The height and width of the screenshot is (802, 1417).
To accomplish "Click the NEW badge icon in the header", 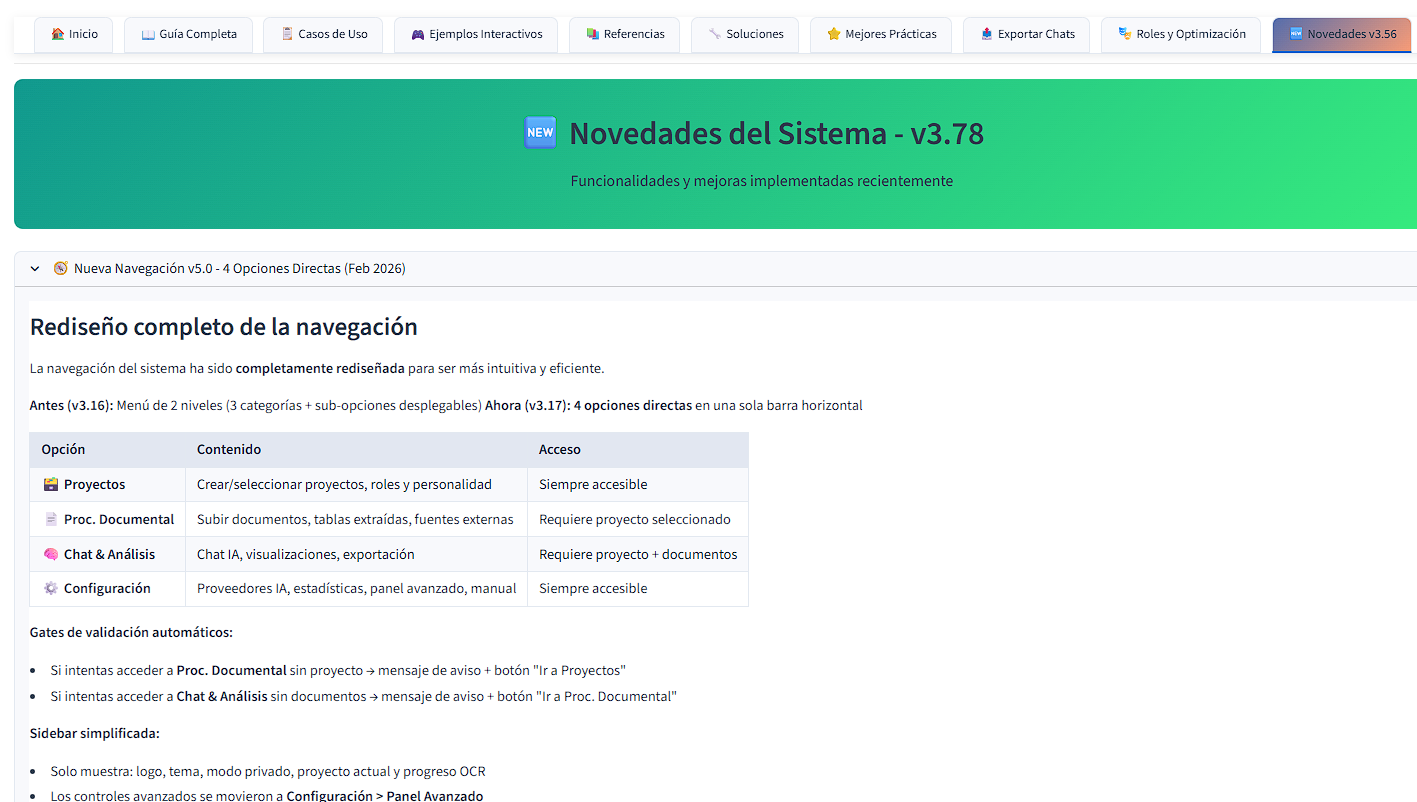I will 540,132.
